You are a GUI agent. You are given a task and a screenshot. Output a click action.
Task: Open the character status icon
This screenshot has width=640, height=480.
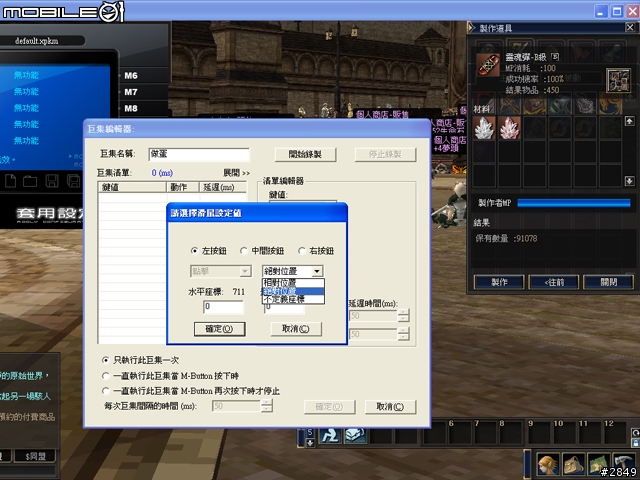(547, 464)
